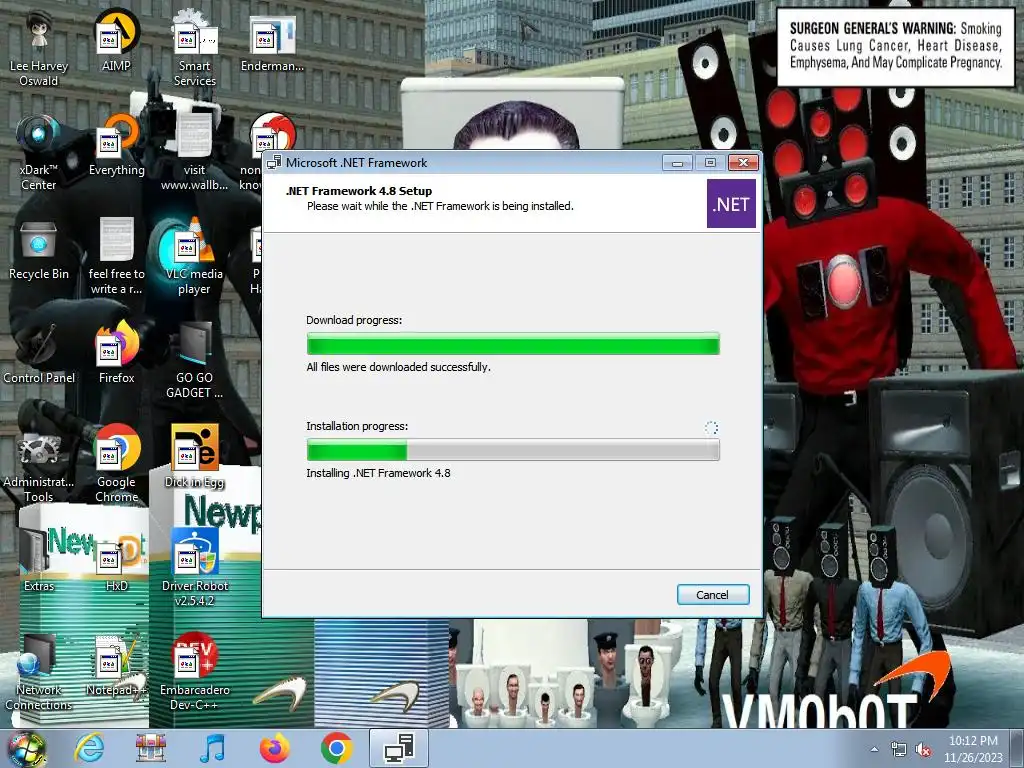1024x768 pixels.
Task: Click the .NET setup taskbar button
Action: pos(399,748)
